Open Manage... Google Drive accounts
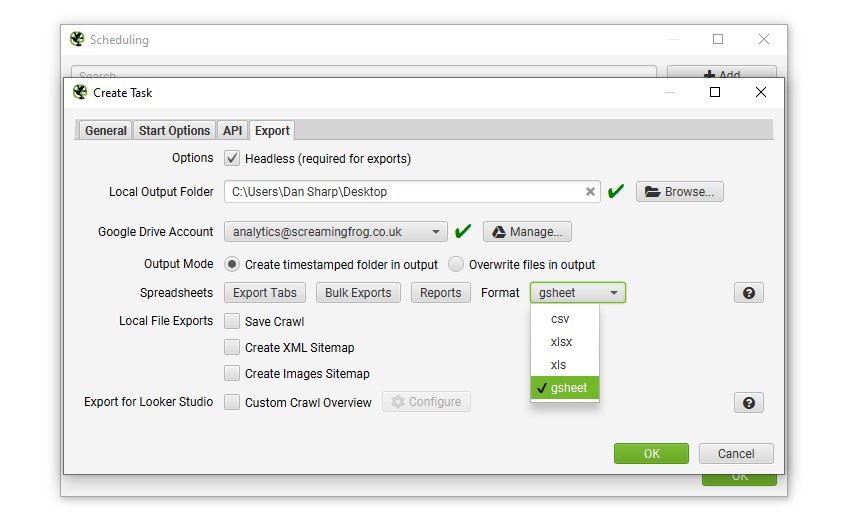Viewport: 850px width, 518px height. pyautogui.click(x=527, y=231)
